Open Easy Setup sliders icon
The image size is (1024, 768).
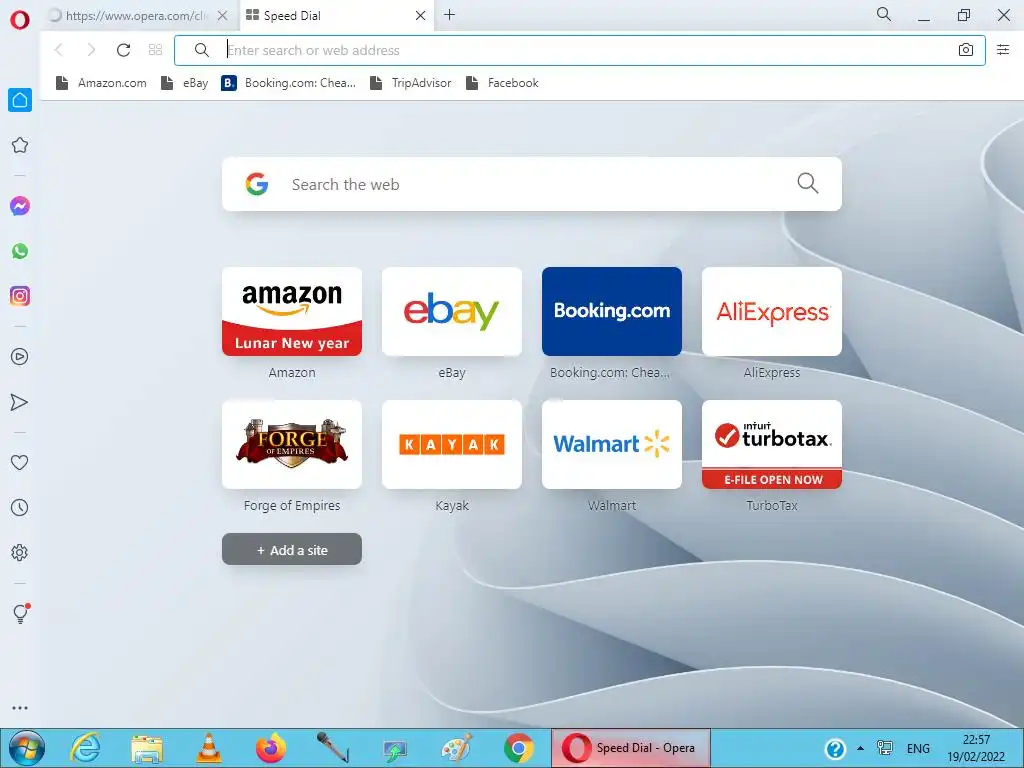1003,50
